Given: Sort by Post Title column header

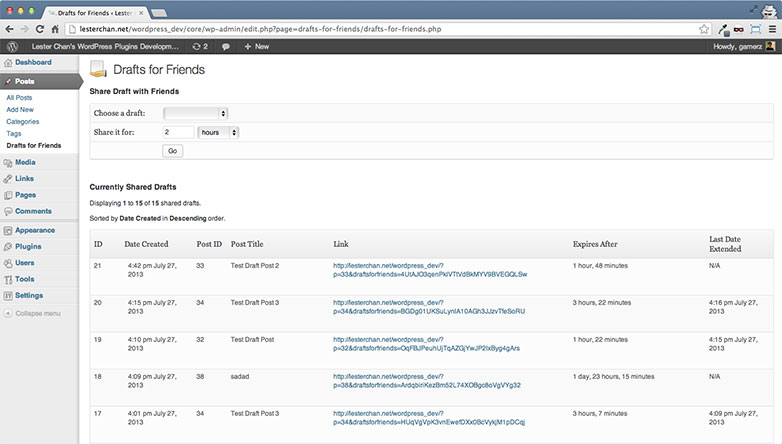Looking at the screenshot, I should 247,244.
